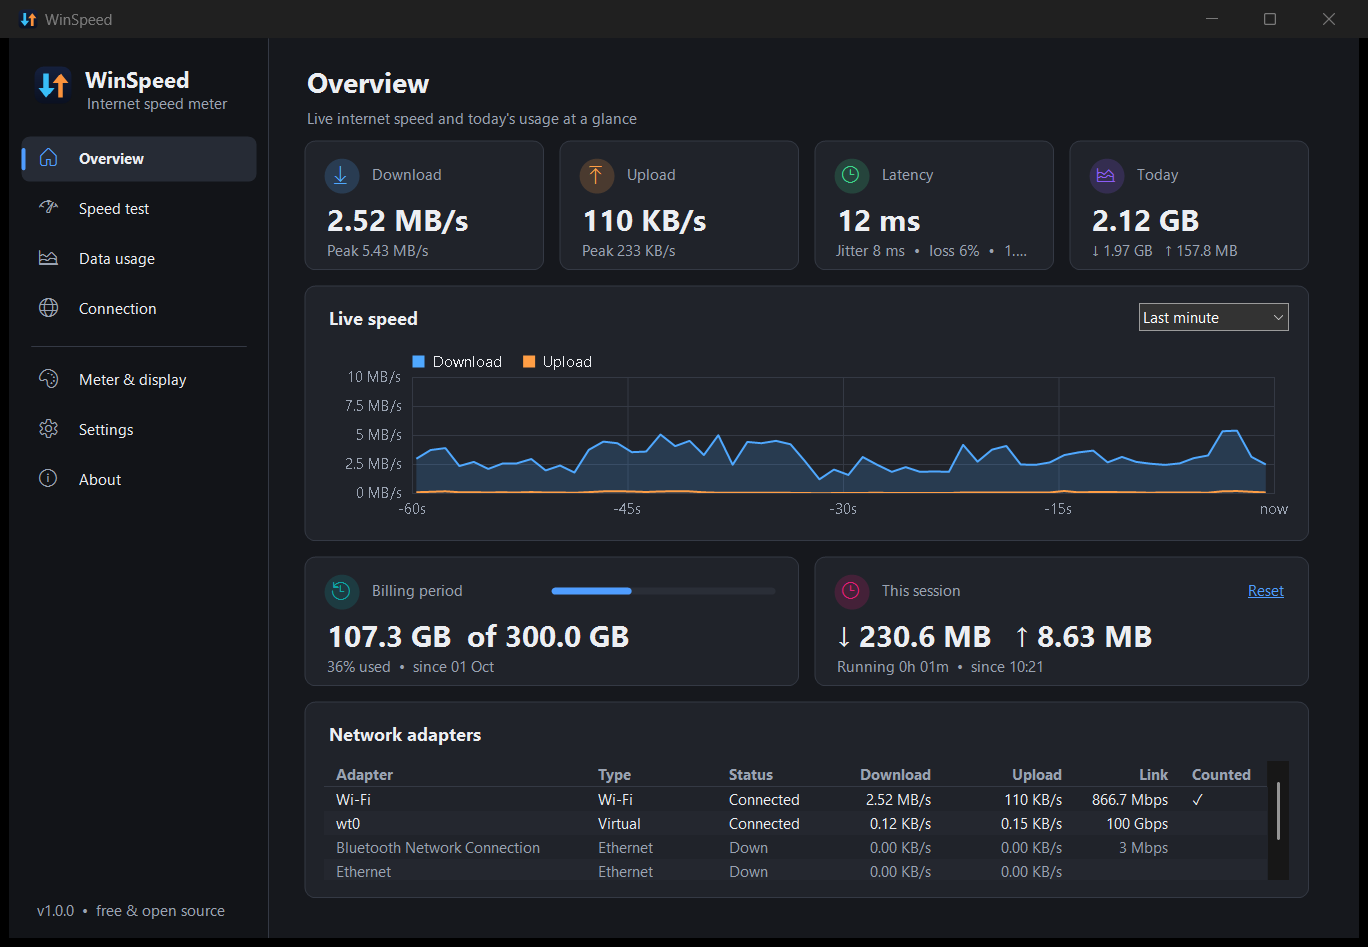Viewport: 1368px width, 947px height.
Task: Click the WinSpeed logo in the sidebar
Action: click(52, 85)
